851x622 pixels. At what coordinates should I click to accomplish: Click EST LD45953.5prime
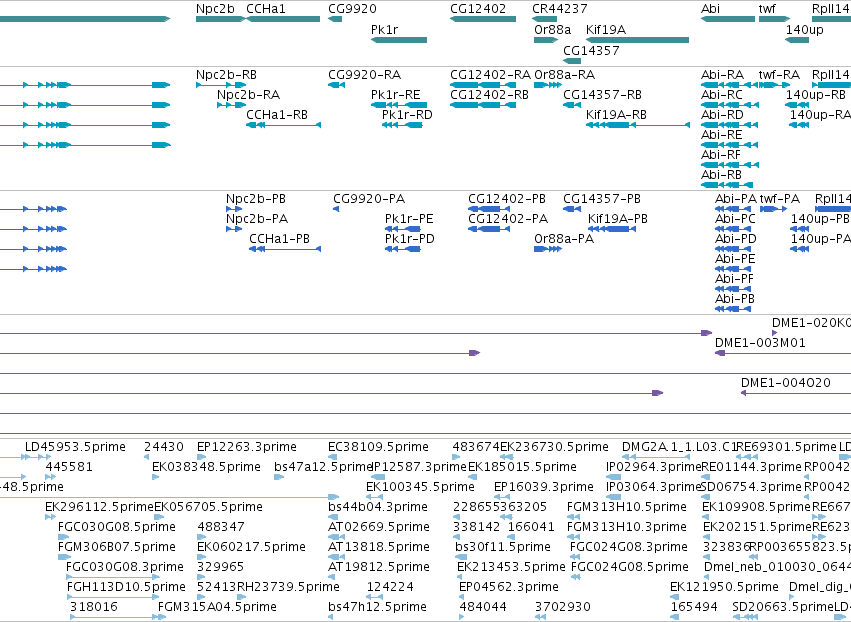(x=75, y=447)
